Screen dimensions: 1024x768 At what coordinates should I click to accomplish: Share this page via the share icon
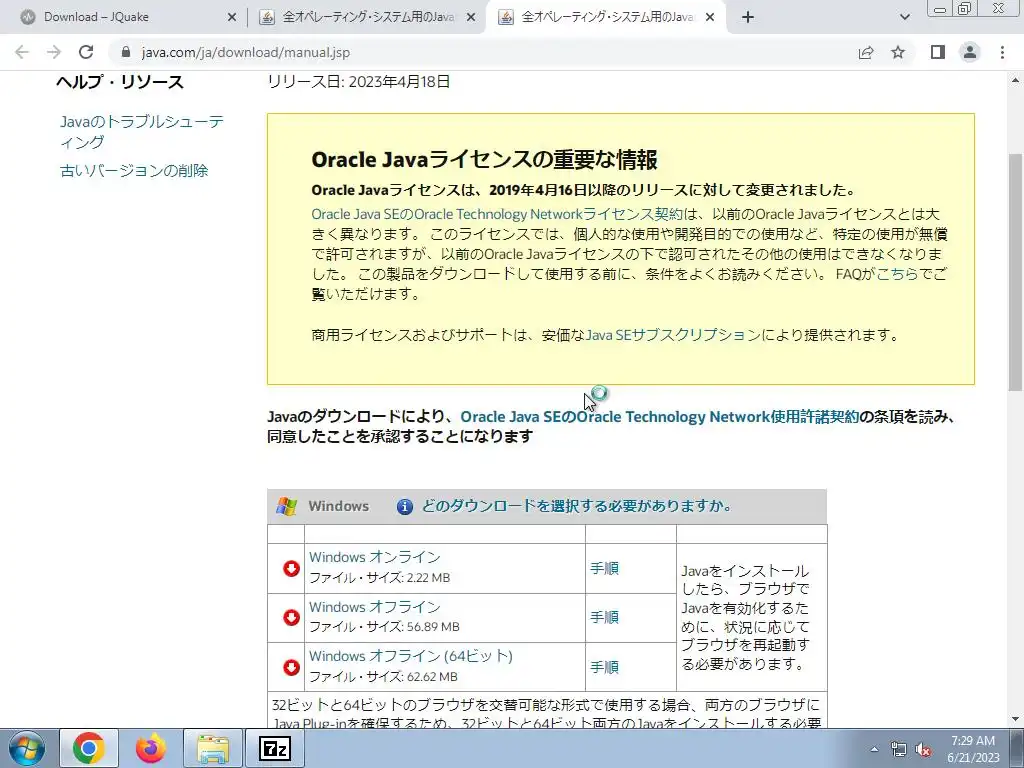pyautogui.click(x=866, y=52)
